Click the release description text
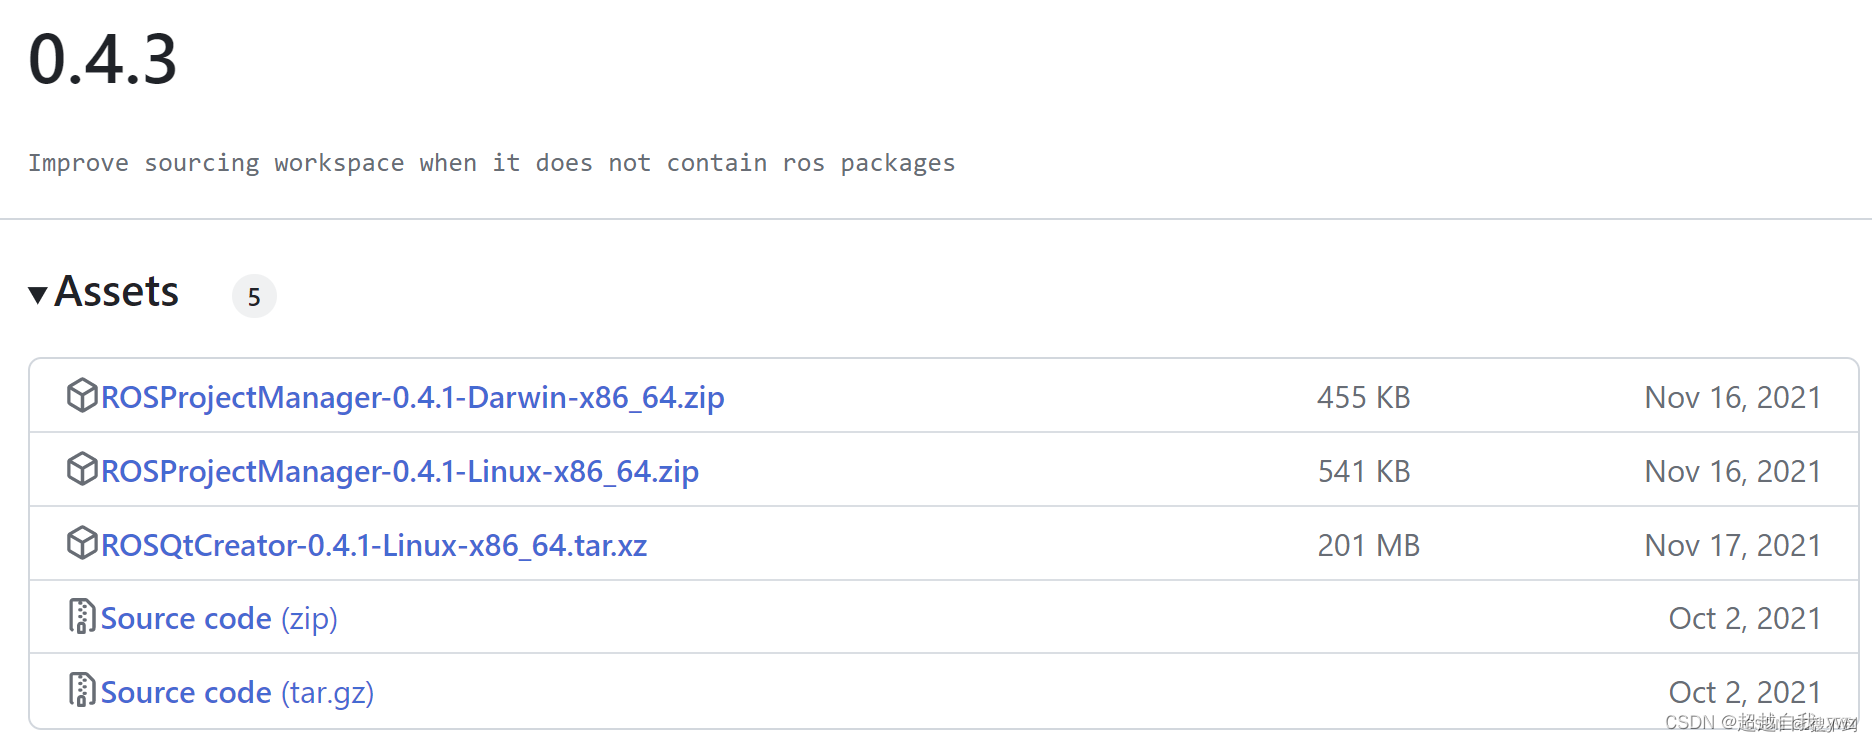The image size is (1872, 742). tap(492, 162)
